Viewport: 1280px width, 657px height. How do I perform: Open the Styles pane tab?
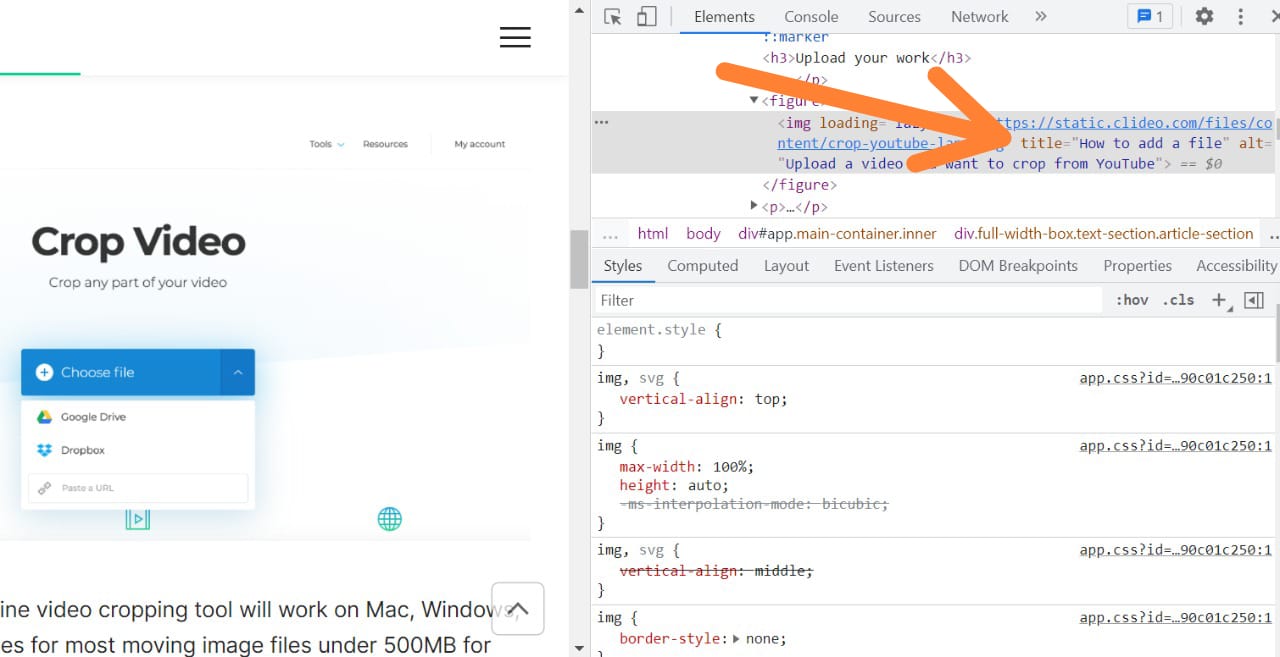point(622,266)
